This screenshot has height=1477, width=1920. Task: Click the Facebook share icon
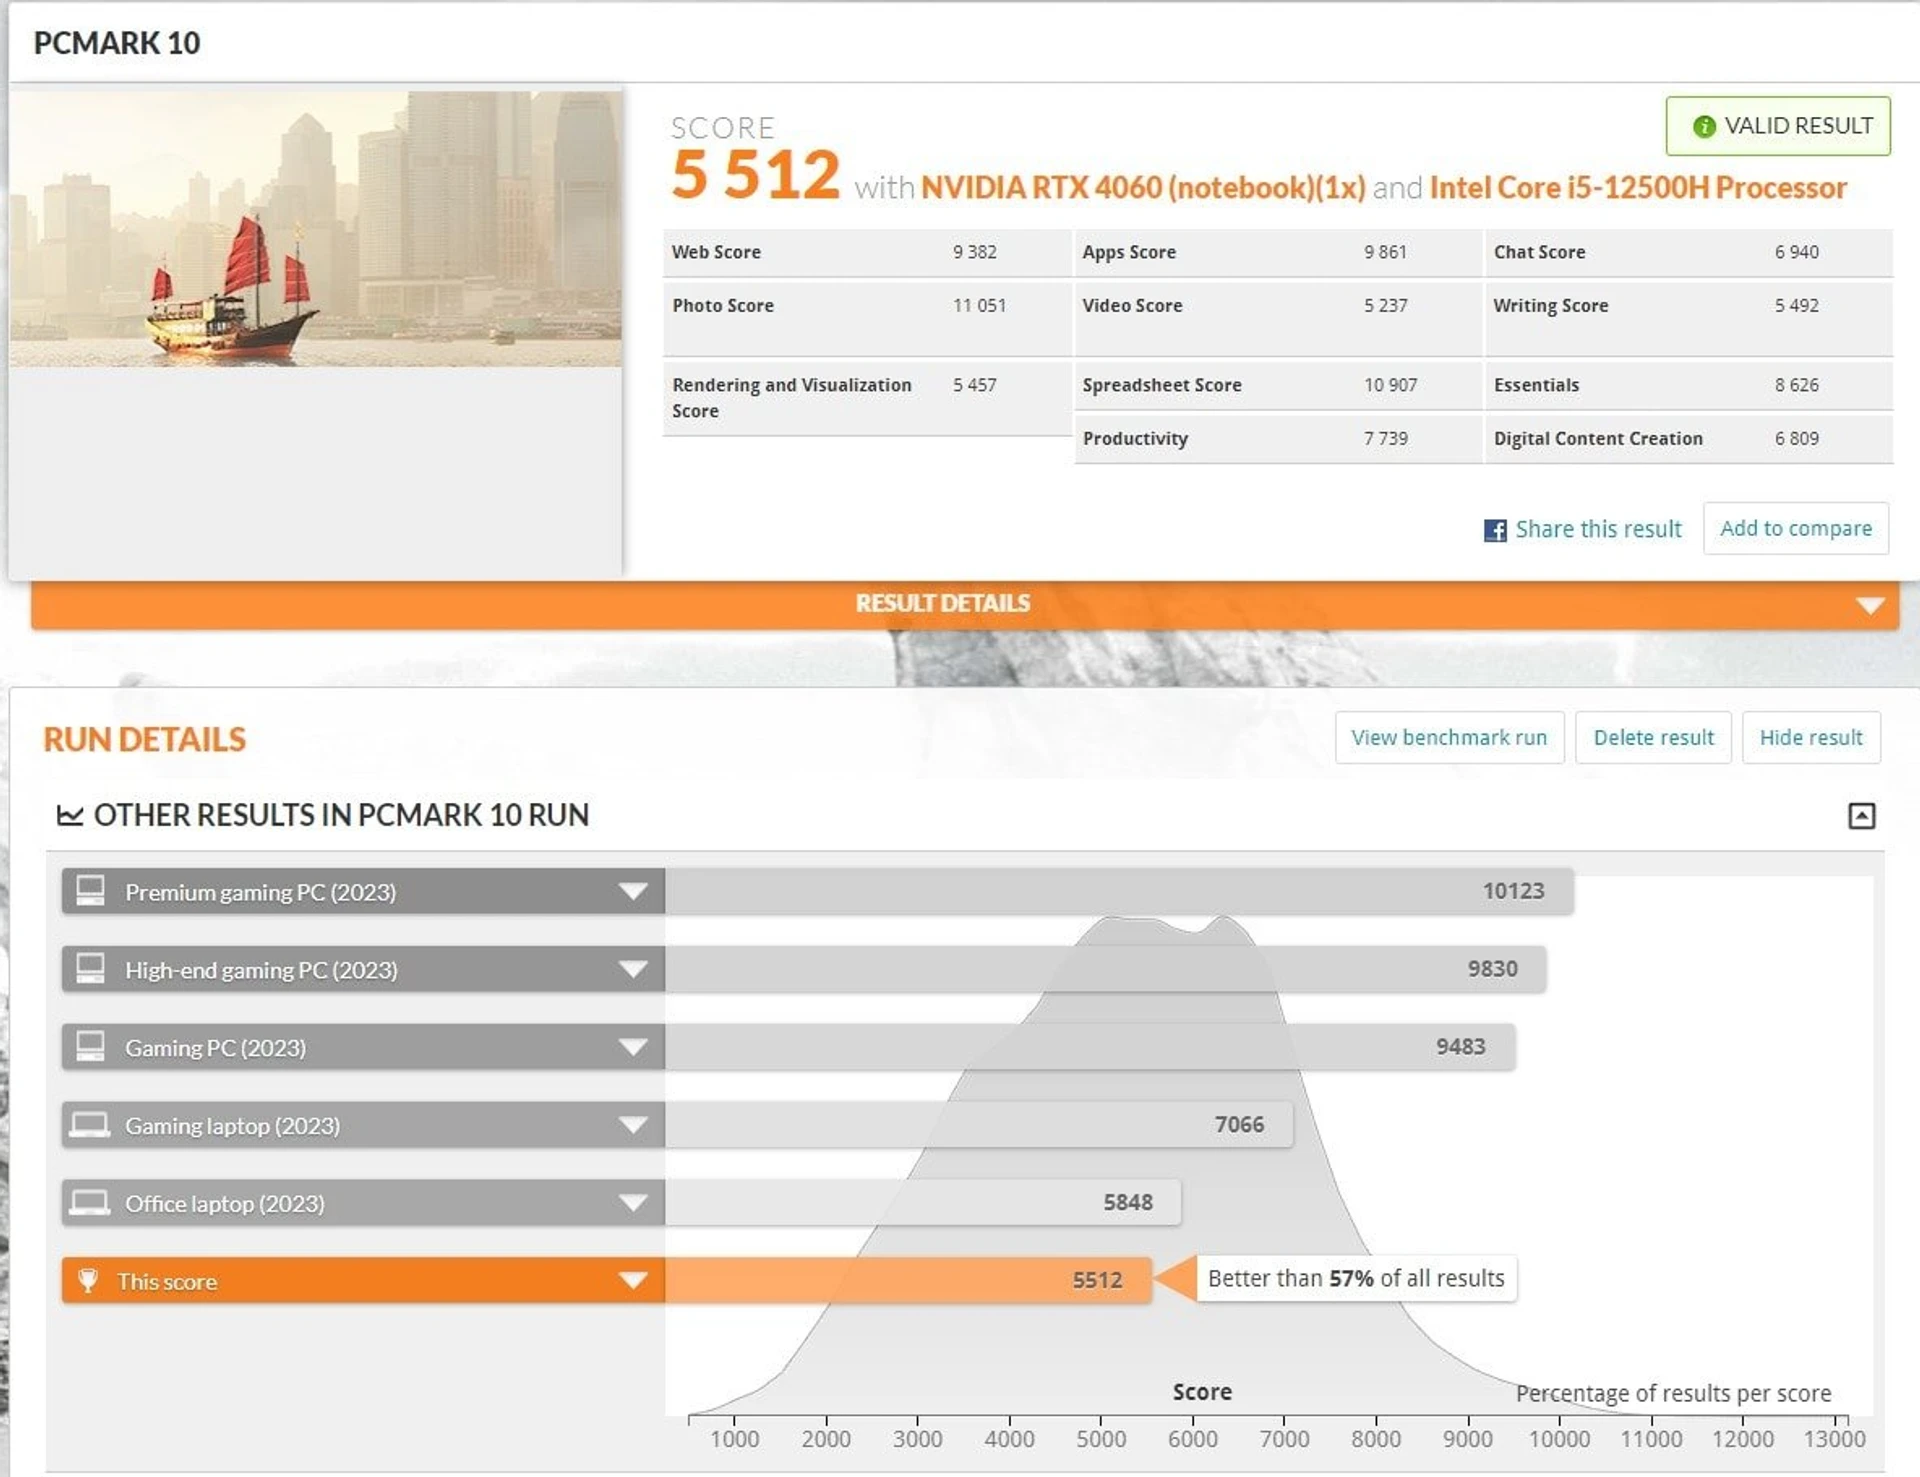click(x=1495, y=530)
